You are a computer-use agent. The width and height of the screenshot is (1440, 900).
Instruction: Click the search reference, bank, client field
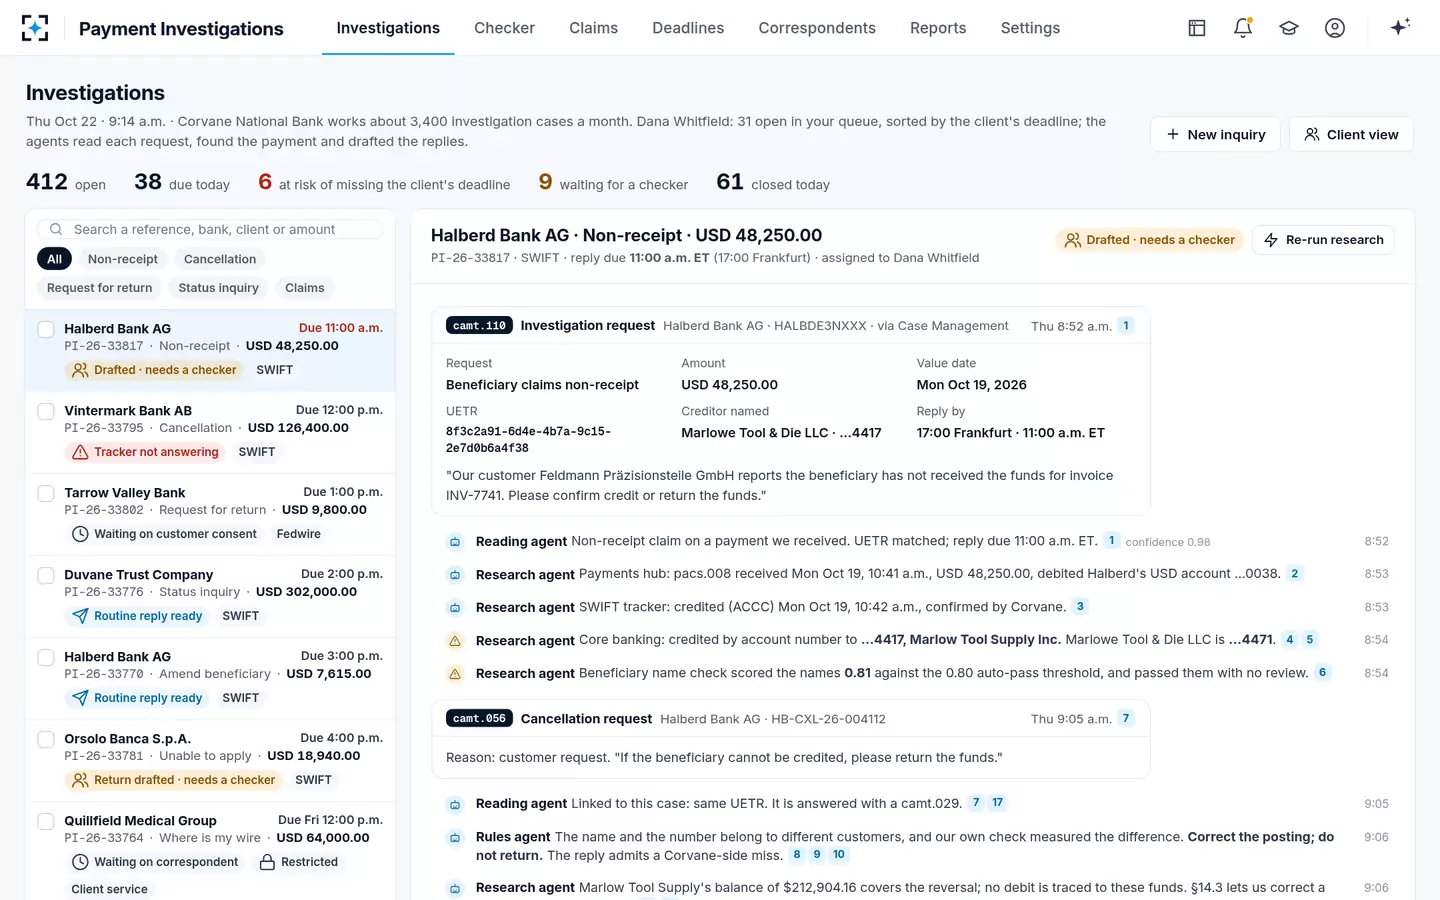pos(210,229)
